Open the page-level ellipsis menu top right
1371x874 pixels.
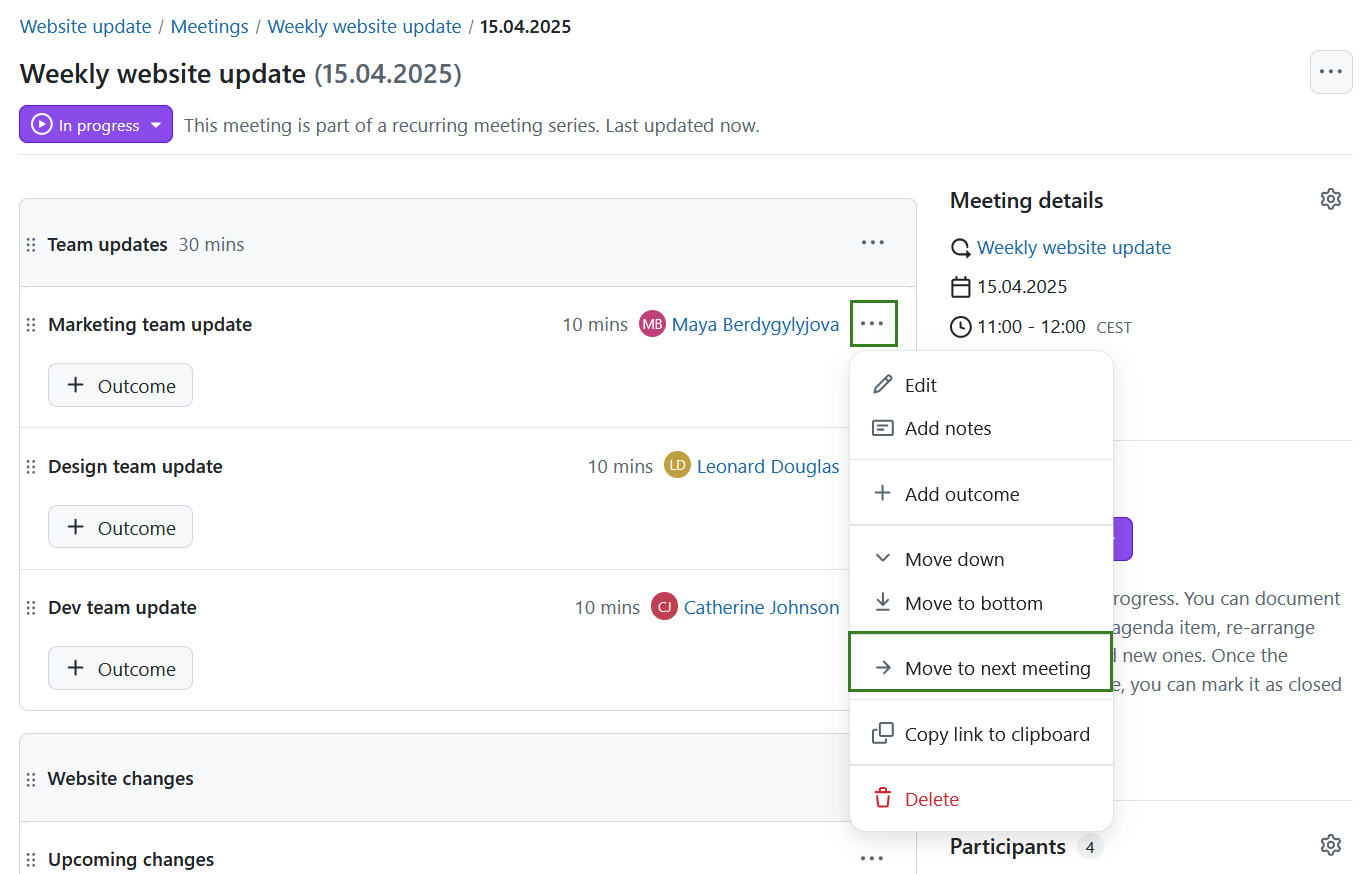[x=1330, y=71]
